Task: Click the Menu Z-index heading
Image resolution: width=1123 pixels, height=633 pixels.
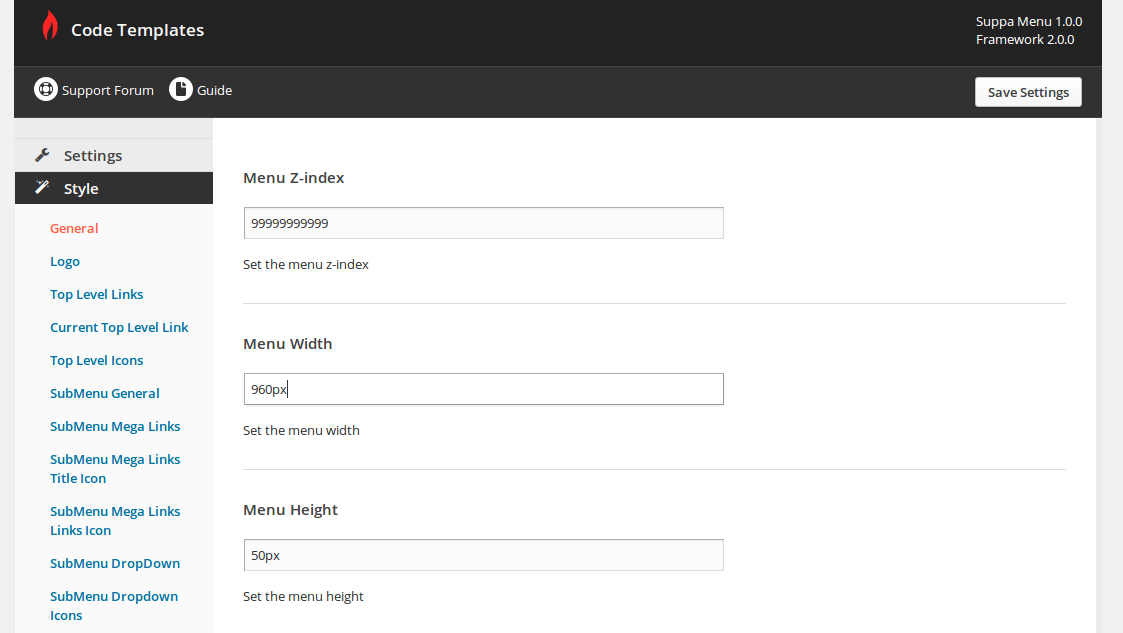Action: pos(294,178)
